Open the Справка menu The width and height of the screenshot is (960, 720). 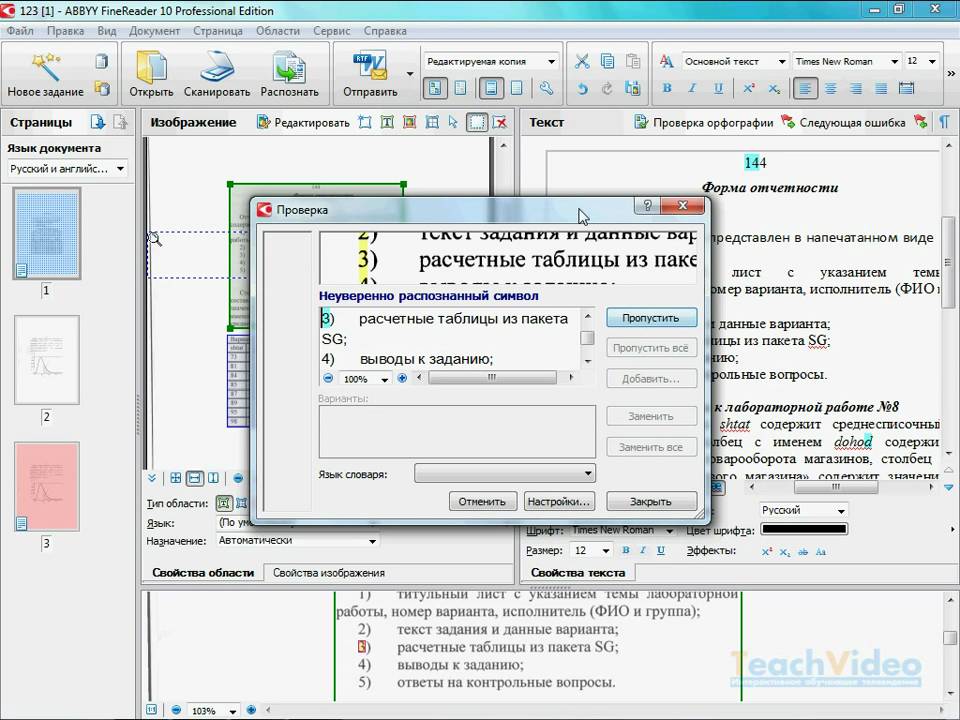pos(384,31)
